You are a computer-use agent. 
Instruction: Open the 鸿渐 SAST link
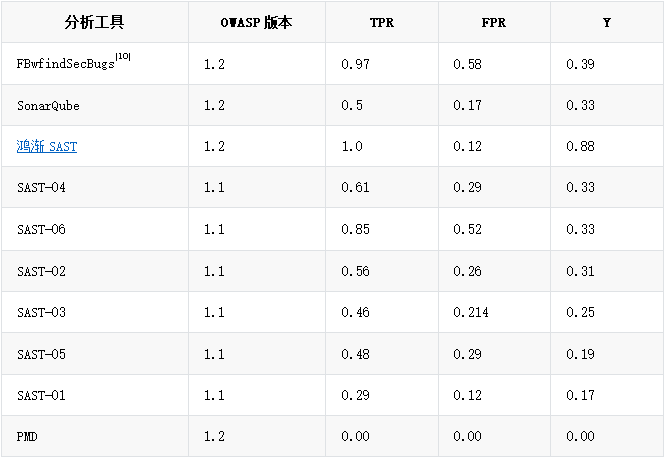point(47,146)
